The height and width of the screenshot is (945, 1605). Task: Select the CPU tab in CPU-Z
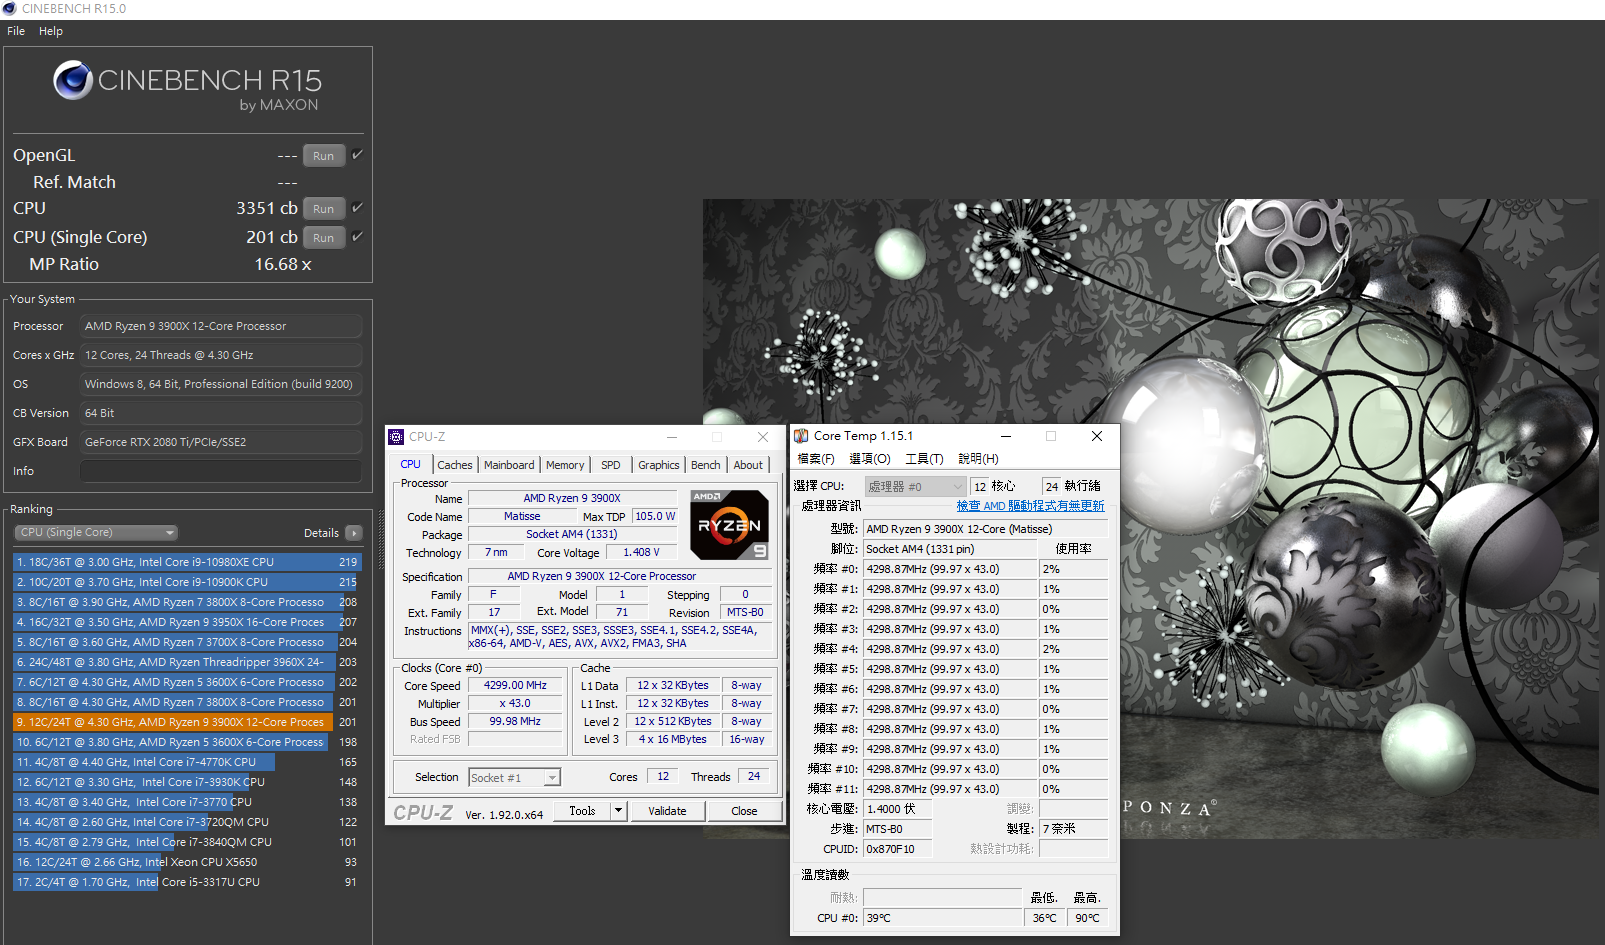point(411,464)
